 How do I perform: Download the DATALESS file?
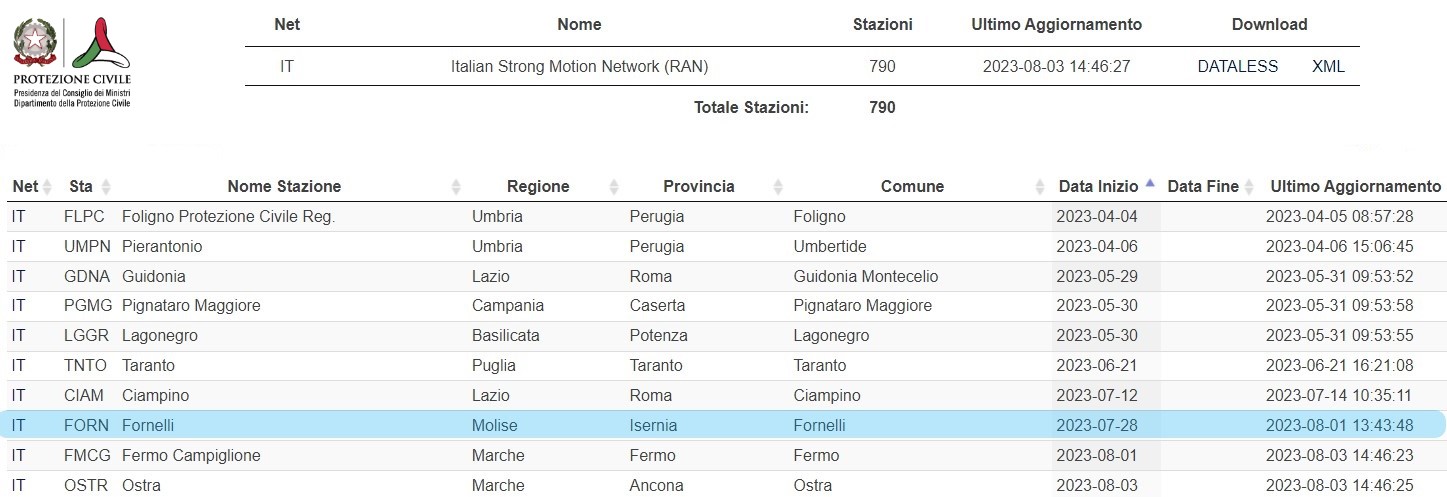pos(1238,67)
